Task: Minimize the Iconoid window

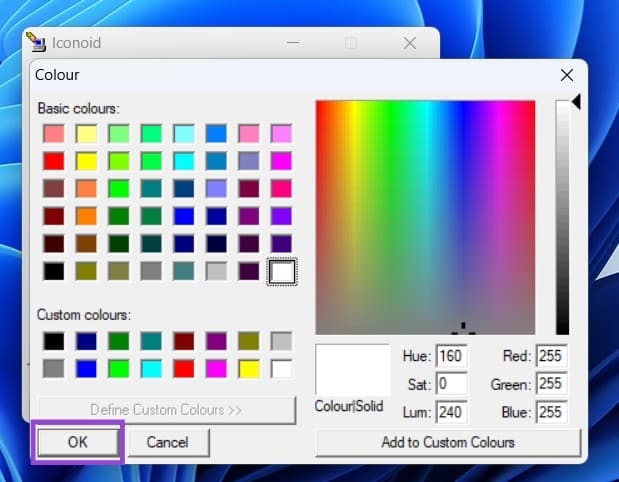Action: point(293,43)
